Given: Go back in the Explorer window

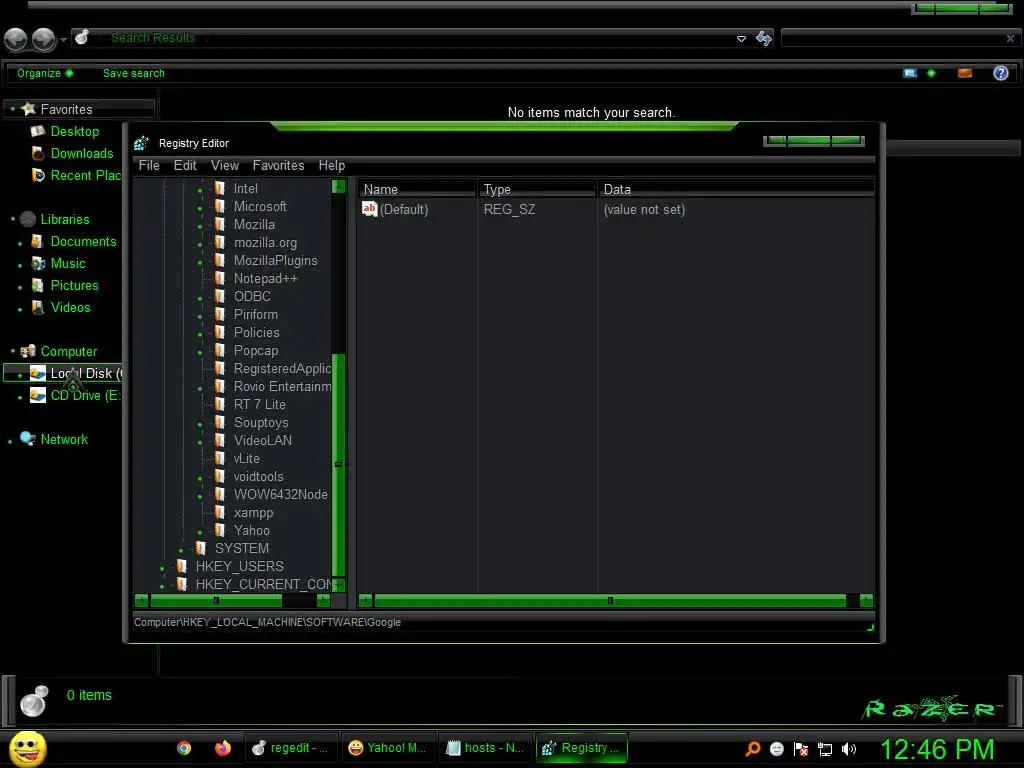Looking at the screenshot, I should point(16,39).
